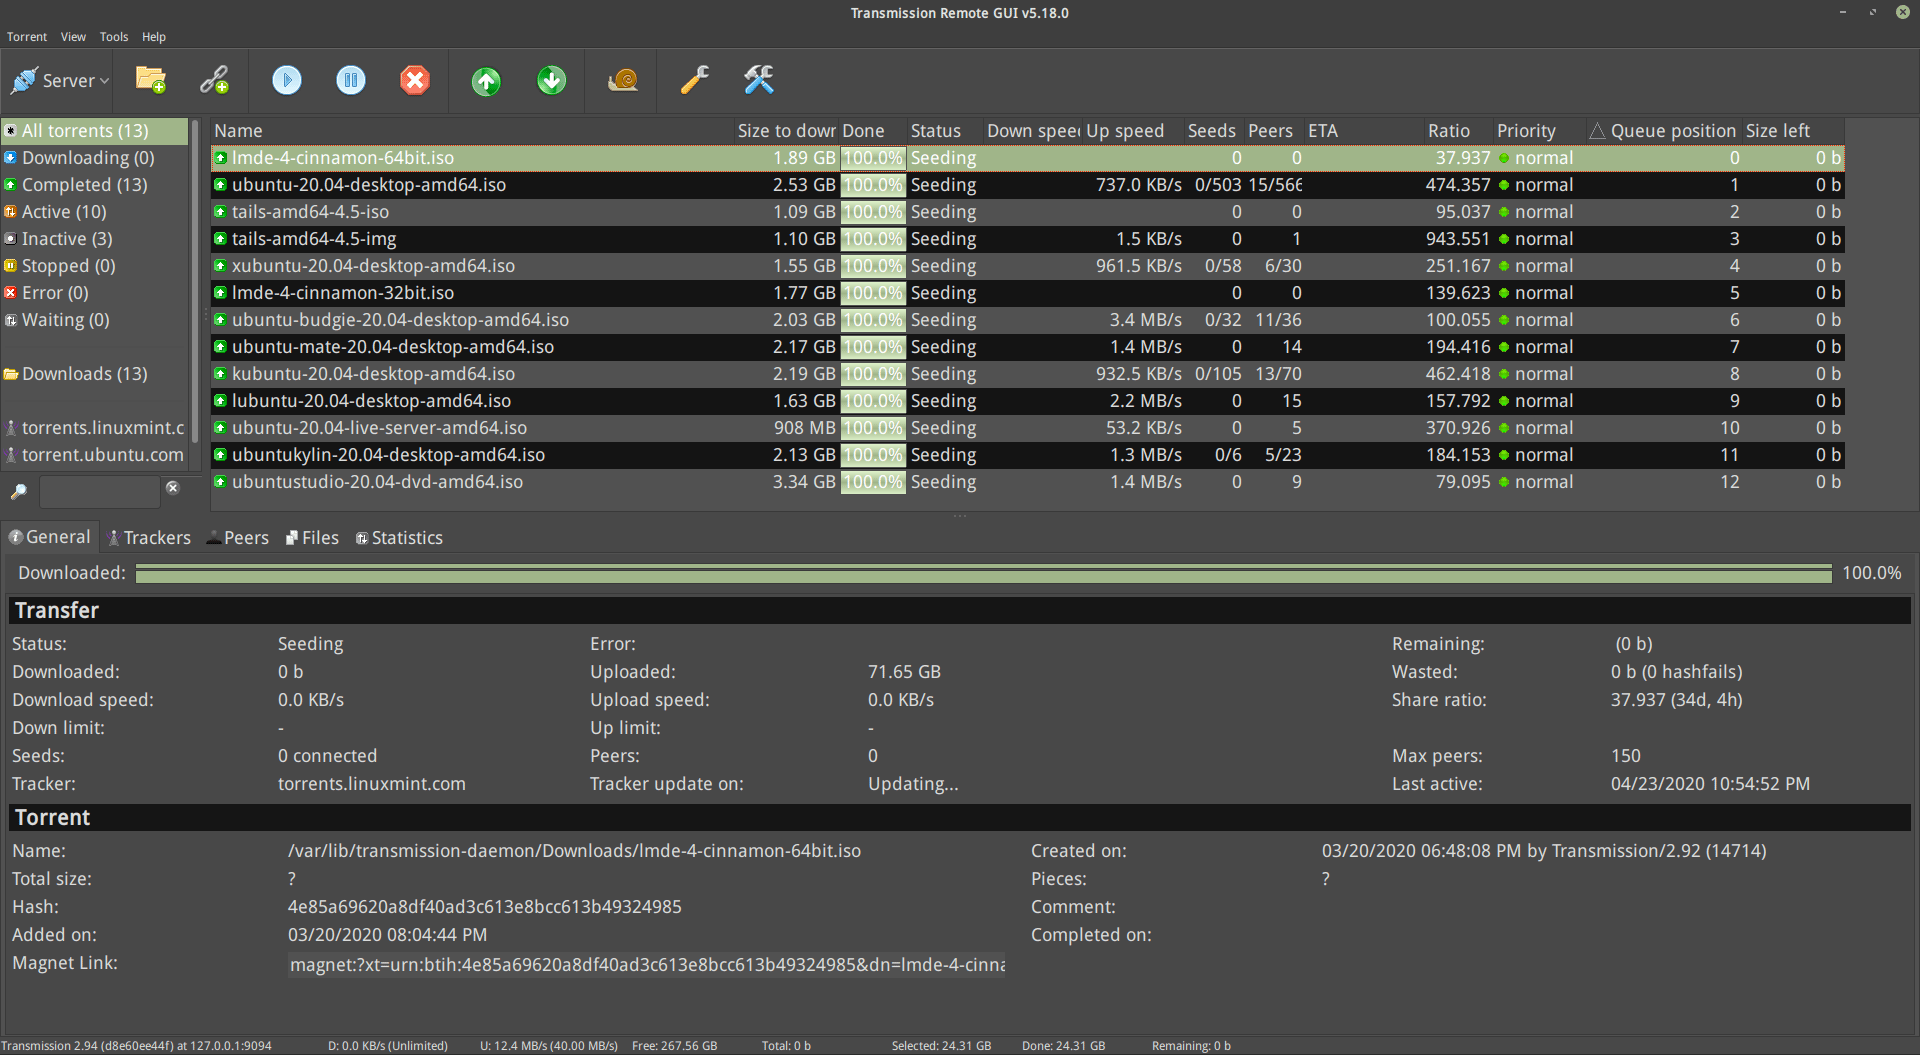Image resolution: width=1920 pixels, height=1055 pixels.
Task: Toggle the snail speed limit mode
Action: tap(623, 80)
